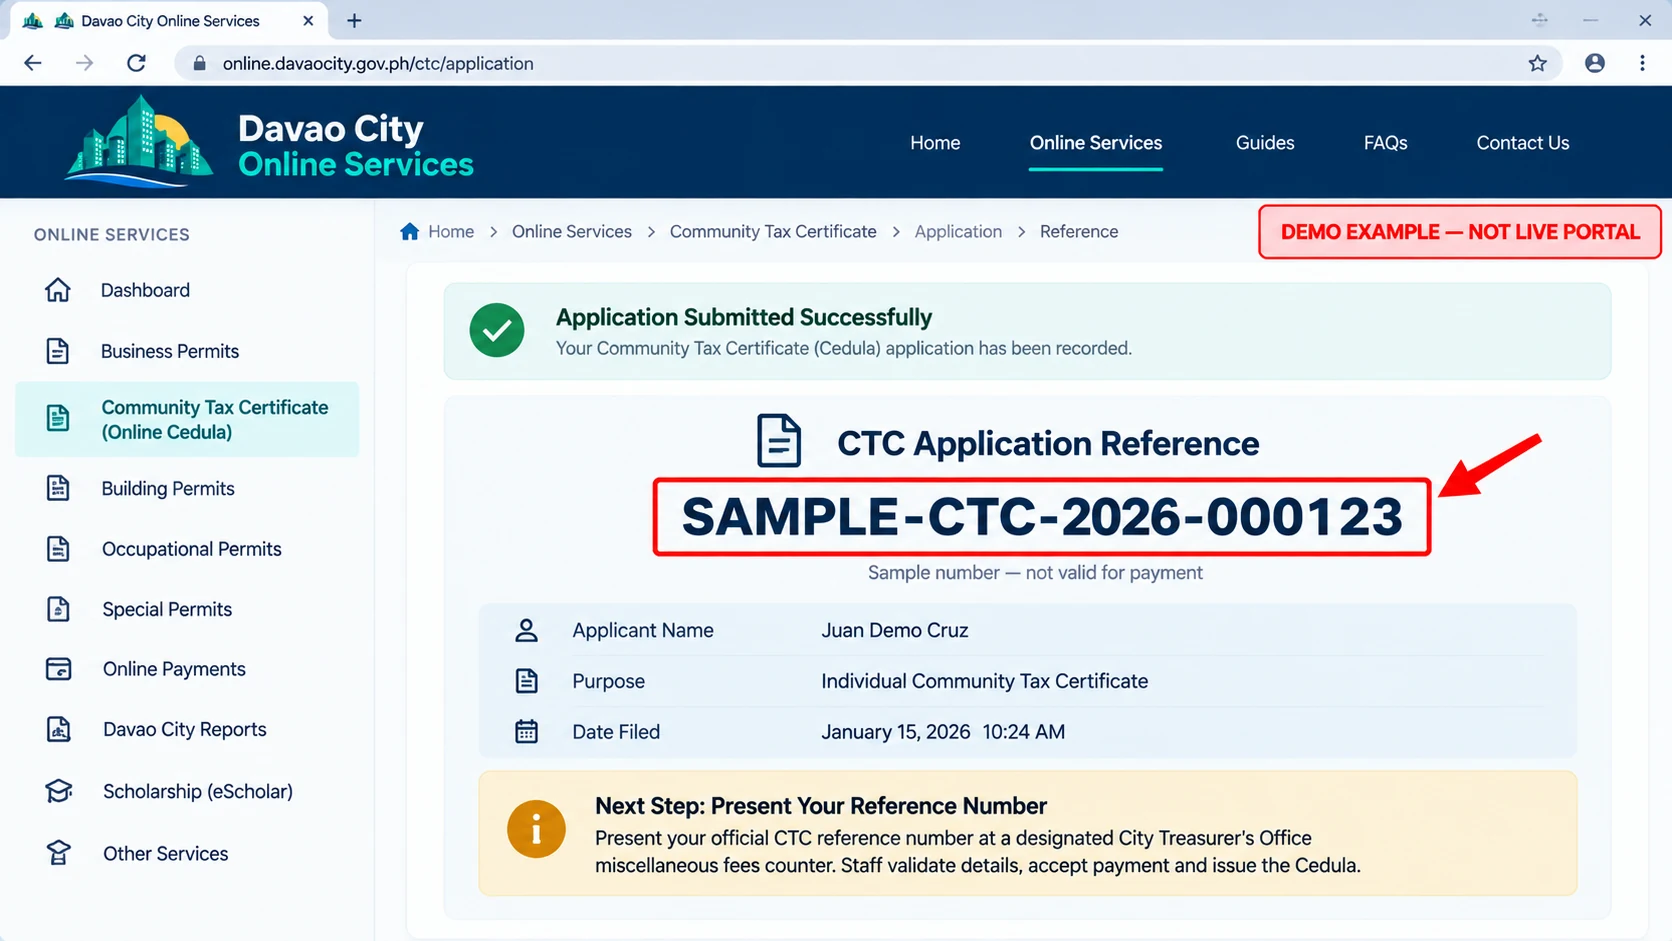Open Contact Us in the top navigation
The width and height of the screenshot is (1672, 941).
1523,143
